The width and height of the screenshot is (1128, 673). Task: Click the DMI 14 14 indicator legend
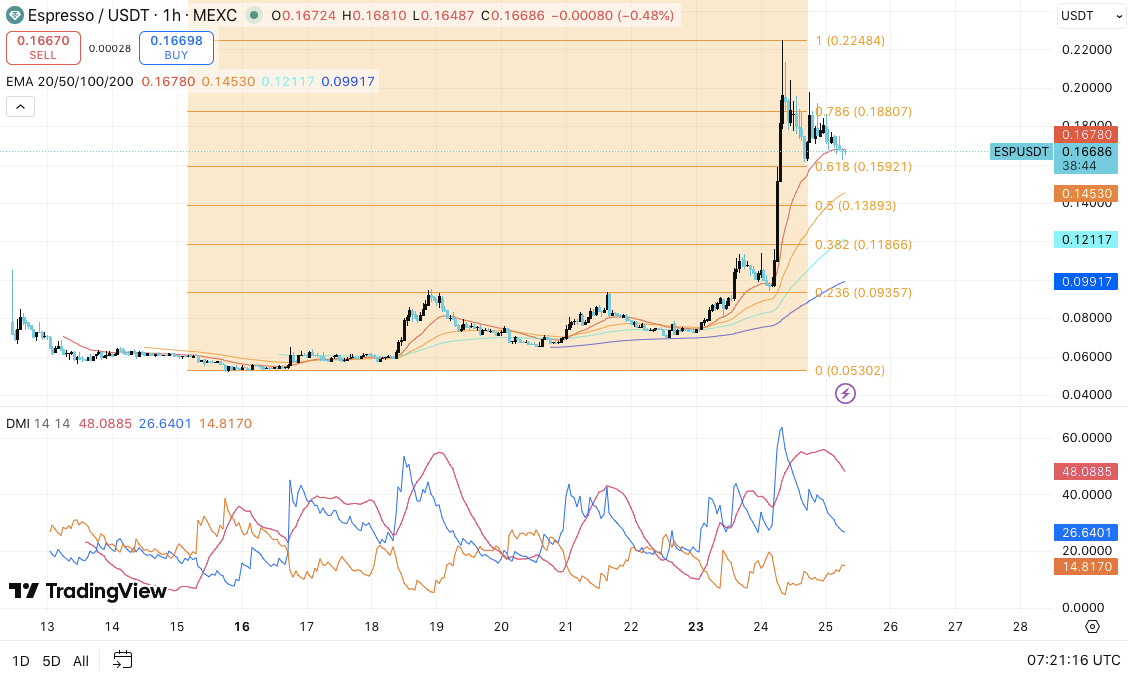(38, 424)
